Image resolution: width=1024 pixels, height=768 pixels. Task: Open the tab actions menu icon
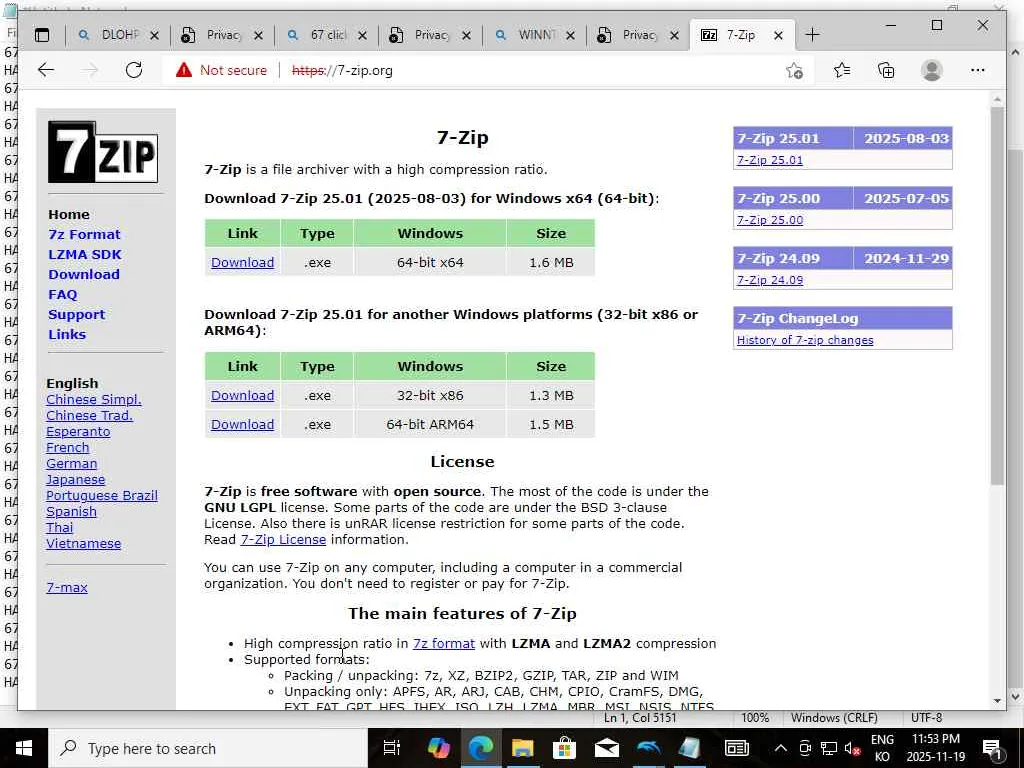click(42, 35)
